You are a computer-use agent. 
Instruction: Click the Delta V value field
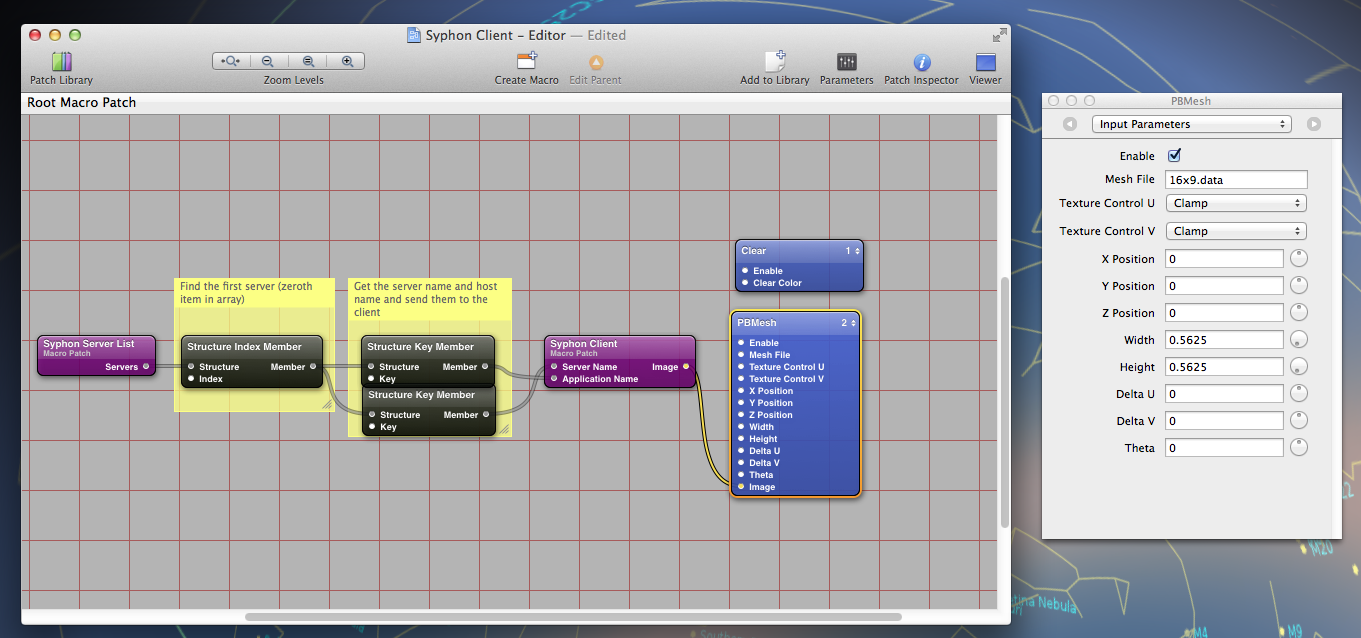coord(1224,421)
